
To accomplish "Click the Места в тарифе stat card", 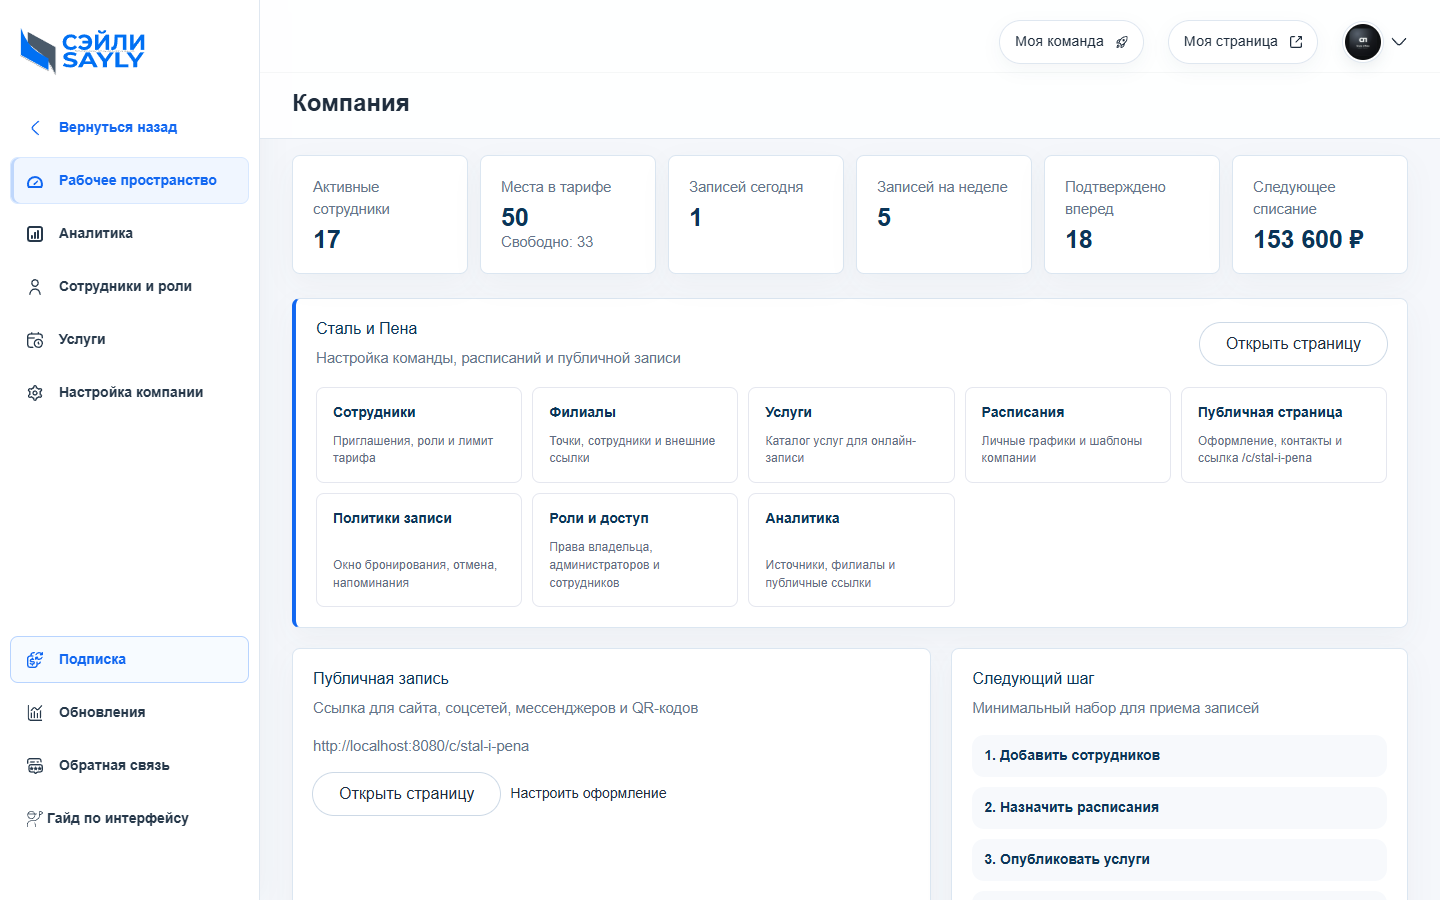I will 568,214.
